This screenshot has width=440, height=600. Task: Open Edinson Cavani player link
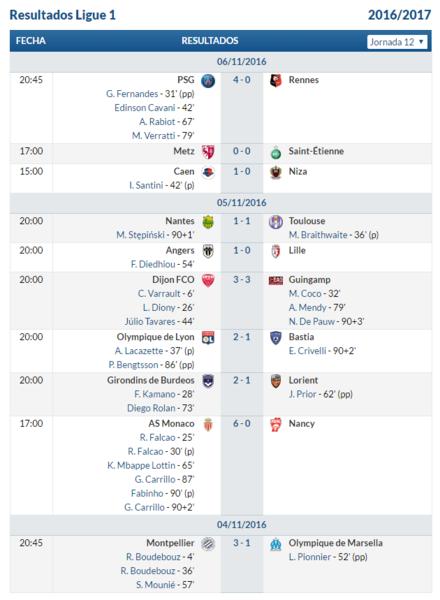click(x=145, y=108)
